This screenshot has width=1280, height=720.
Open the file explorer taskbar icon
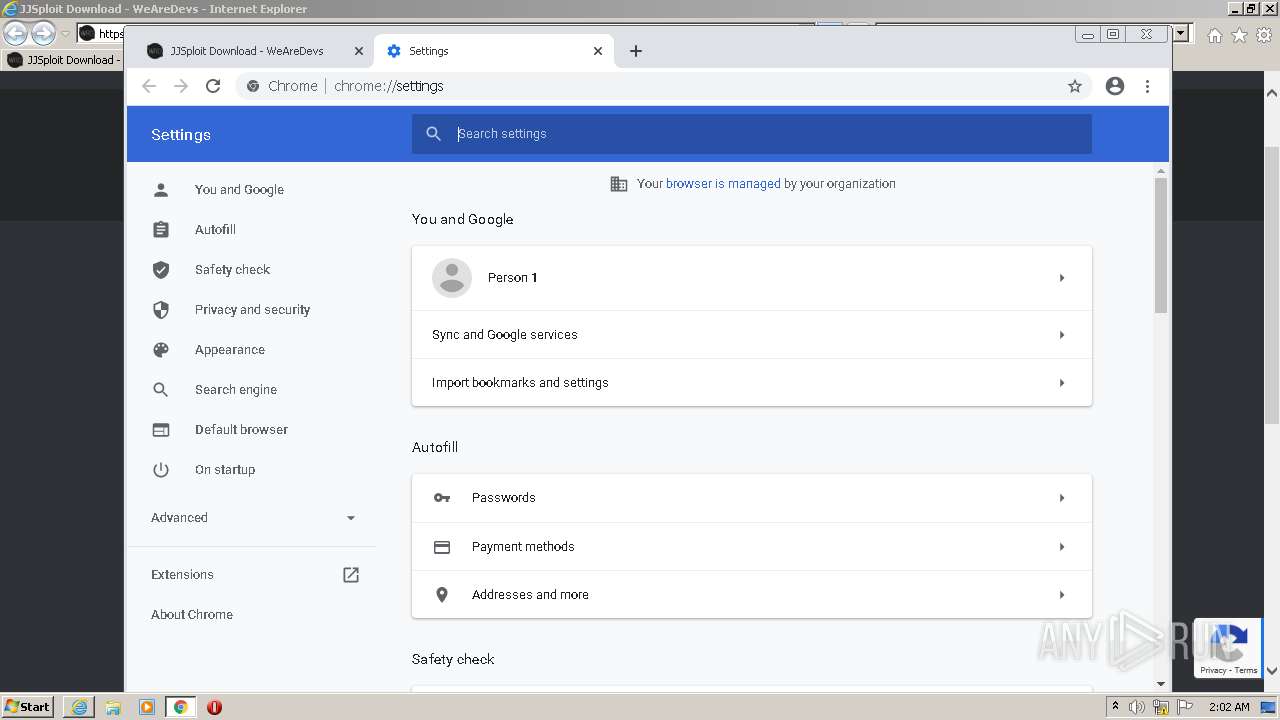(x=113, y=707)
